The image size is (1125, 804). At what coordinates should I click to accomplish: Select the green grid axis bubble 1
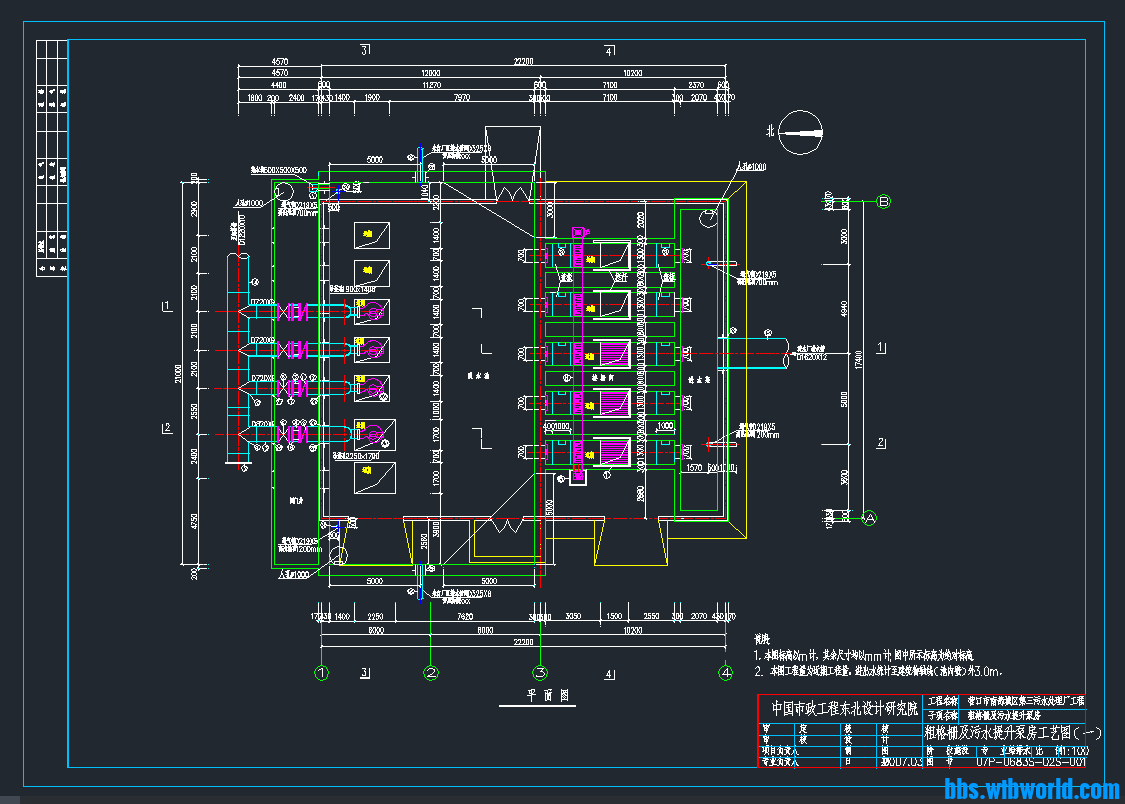(x=321, y=673)
